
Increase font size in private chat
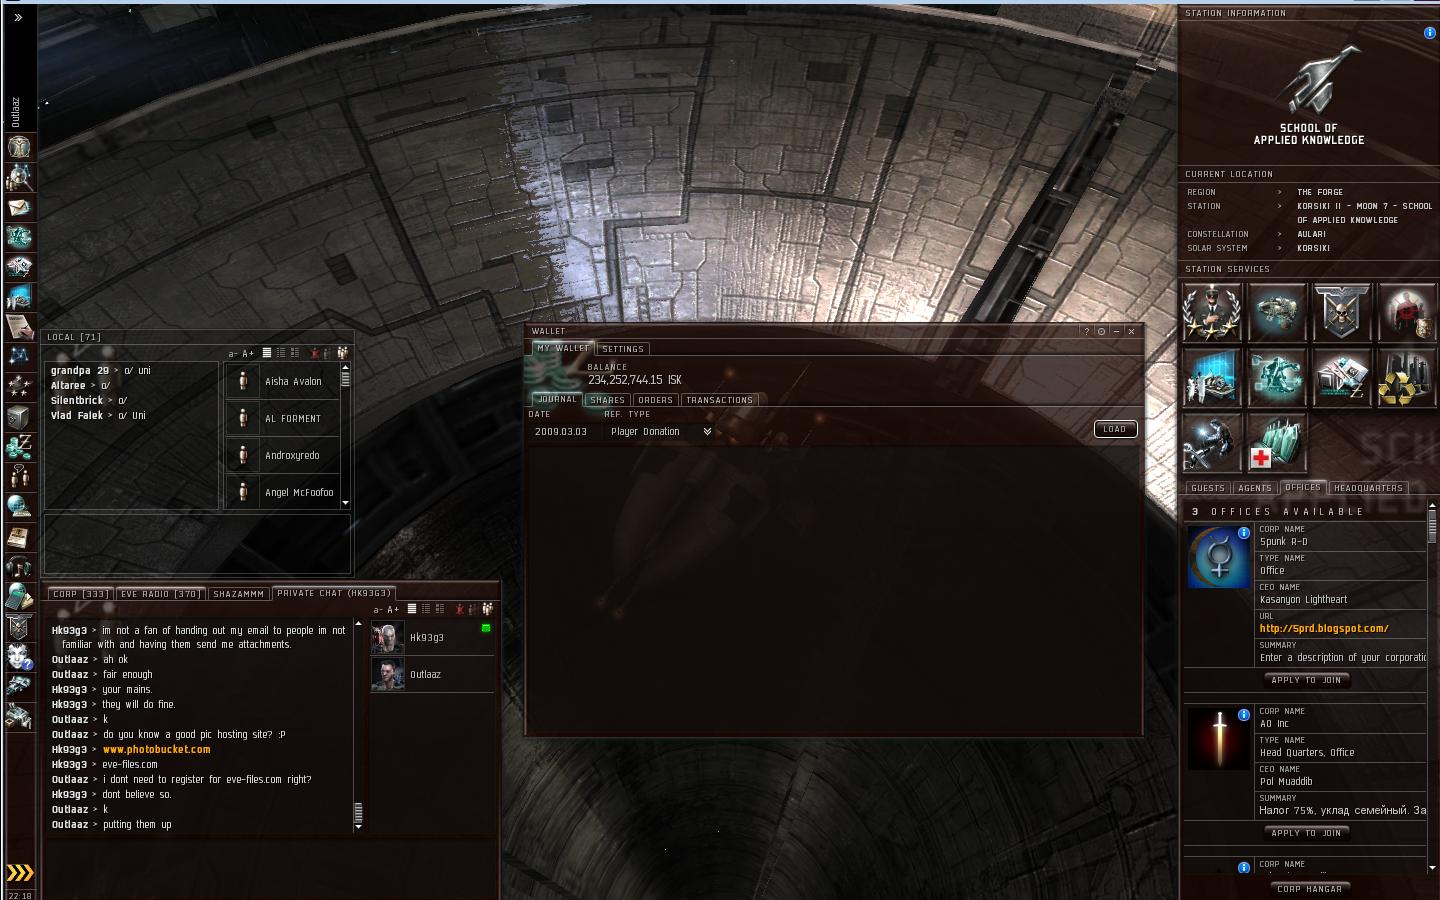coord(393,609)
